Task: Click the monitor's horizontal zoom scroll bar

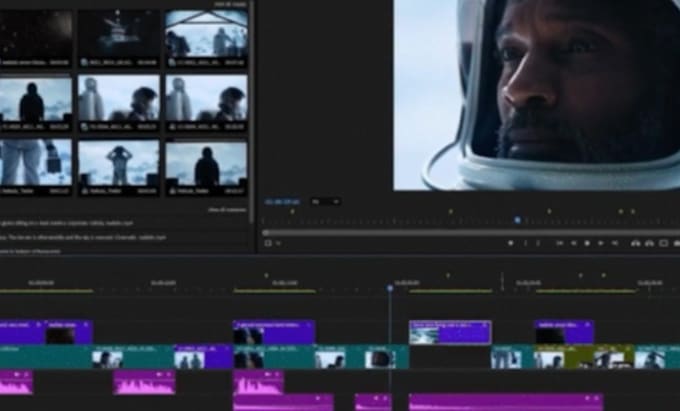Action: [x=471, y=233]
